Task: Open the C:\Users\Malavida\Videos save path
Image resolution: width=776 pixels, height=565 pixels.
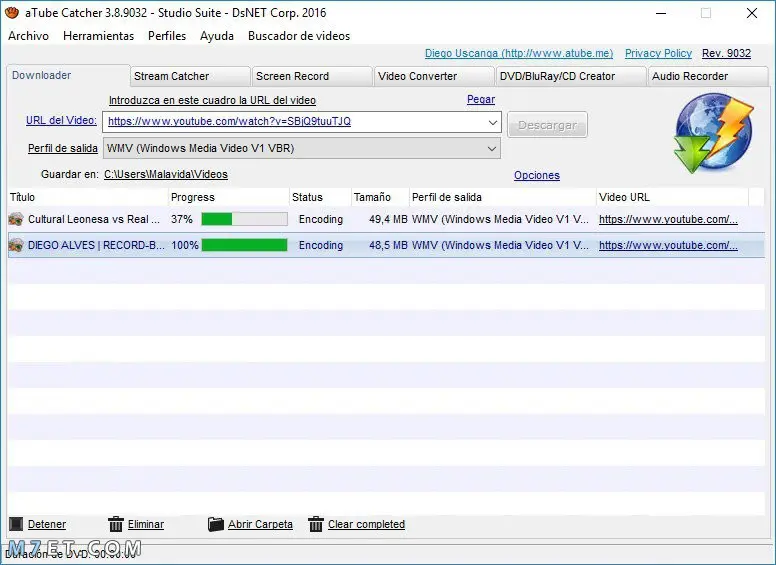Action: 166,174
